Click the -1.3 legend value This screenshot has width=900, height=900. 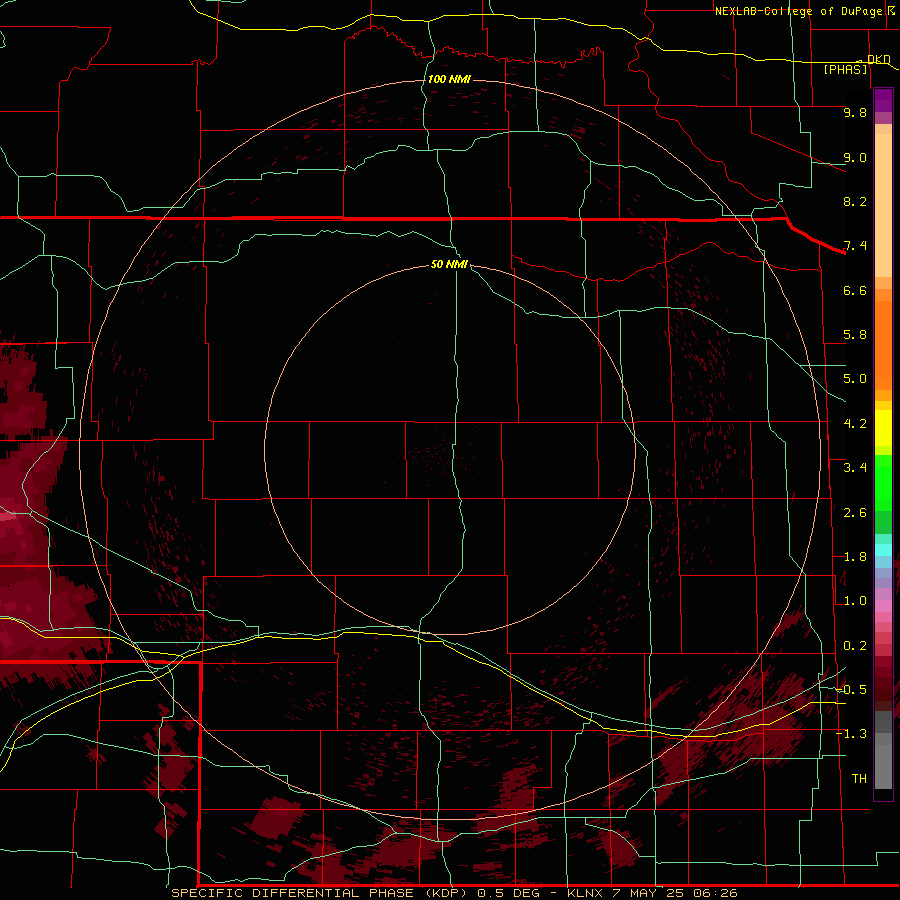tap(852, 734)
